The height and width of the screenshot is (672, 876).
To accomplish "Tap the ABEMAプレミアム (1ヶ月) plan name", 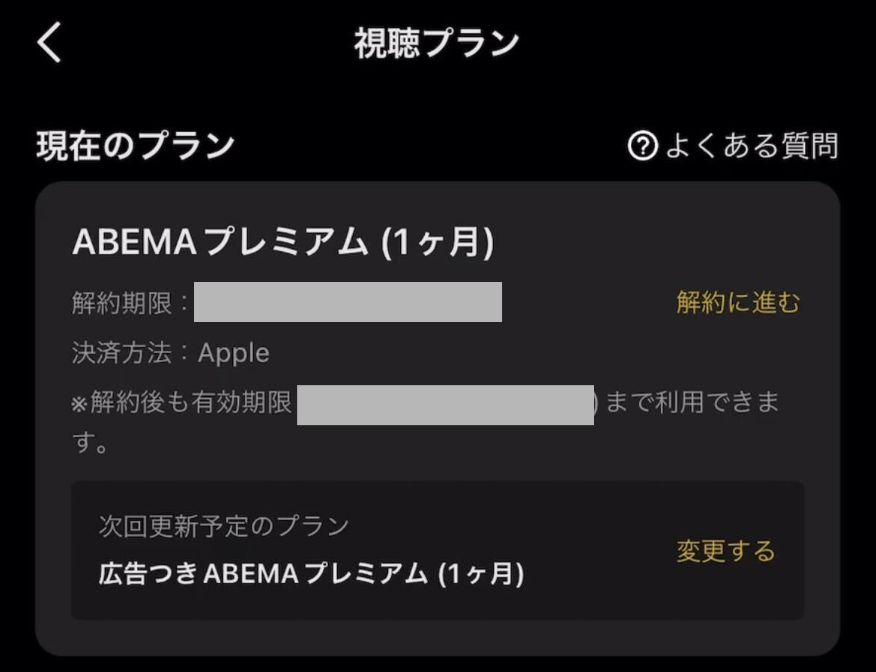I will tap(283, 243).
